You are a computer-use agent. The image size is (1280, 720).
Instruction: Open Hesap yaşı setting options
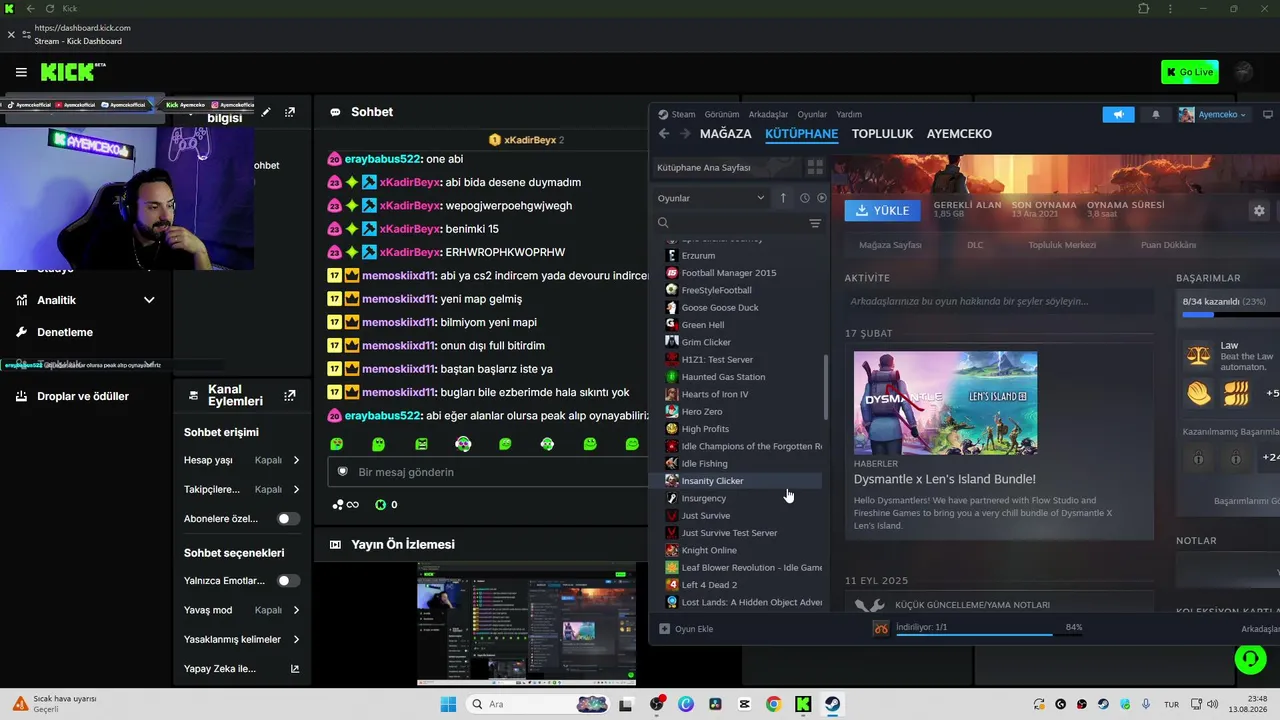[242, 460]
